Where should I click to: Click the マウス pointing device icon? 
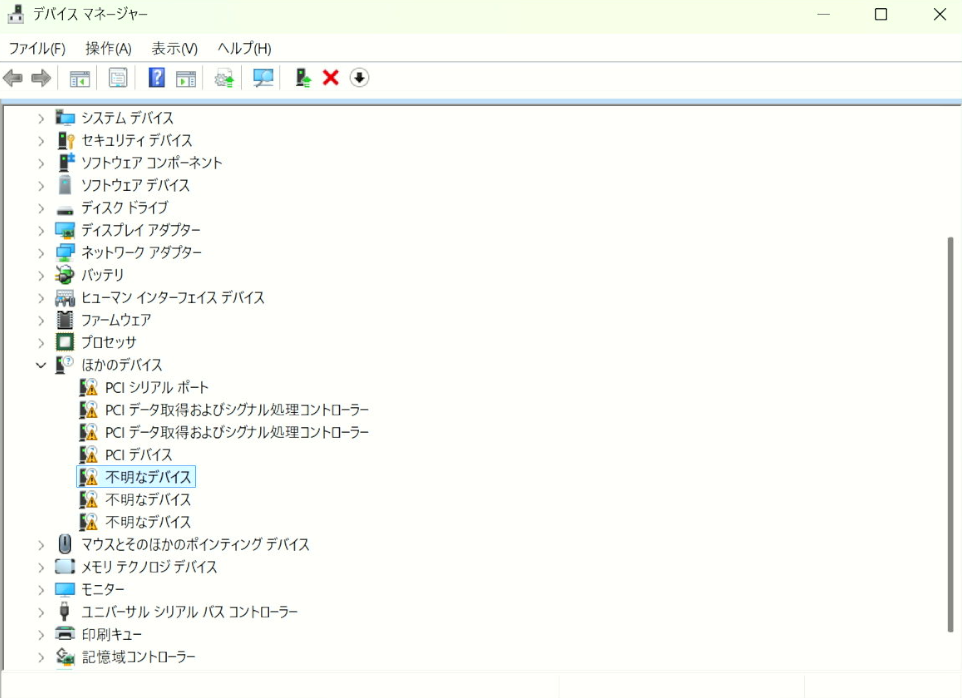tap(64, 544)
